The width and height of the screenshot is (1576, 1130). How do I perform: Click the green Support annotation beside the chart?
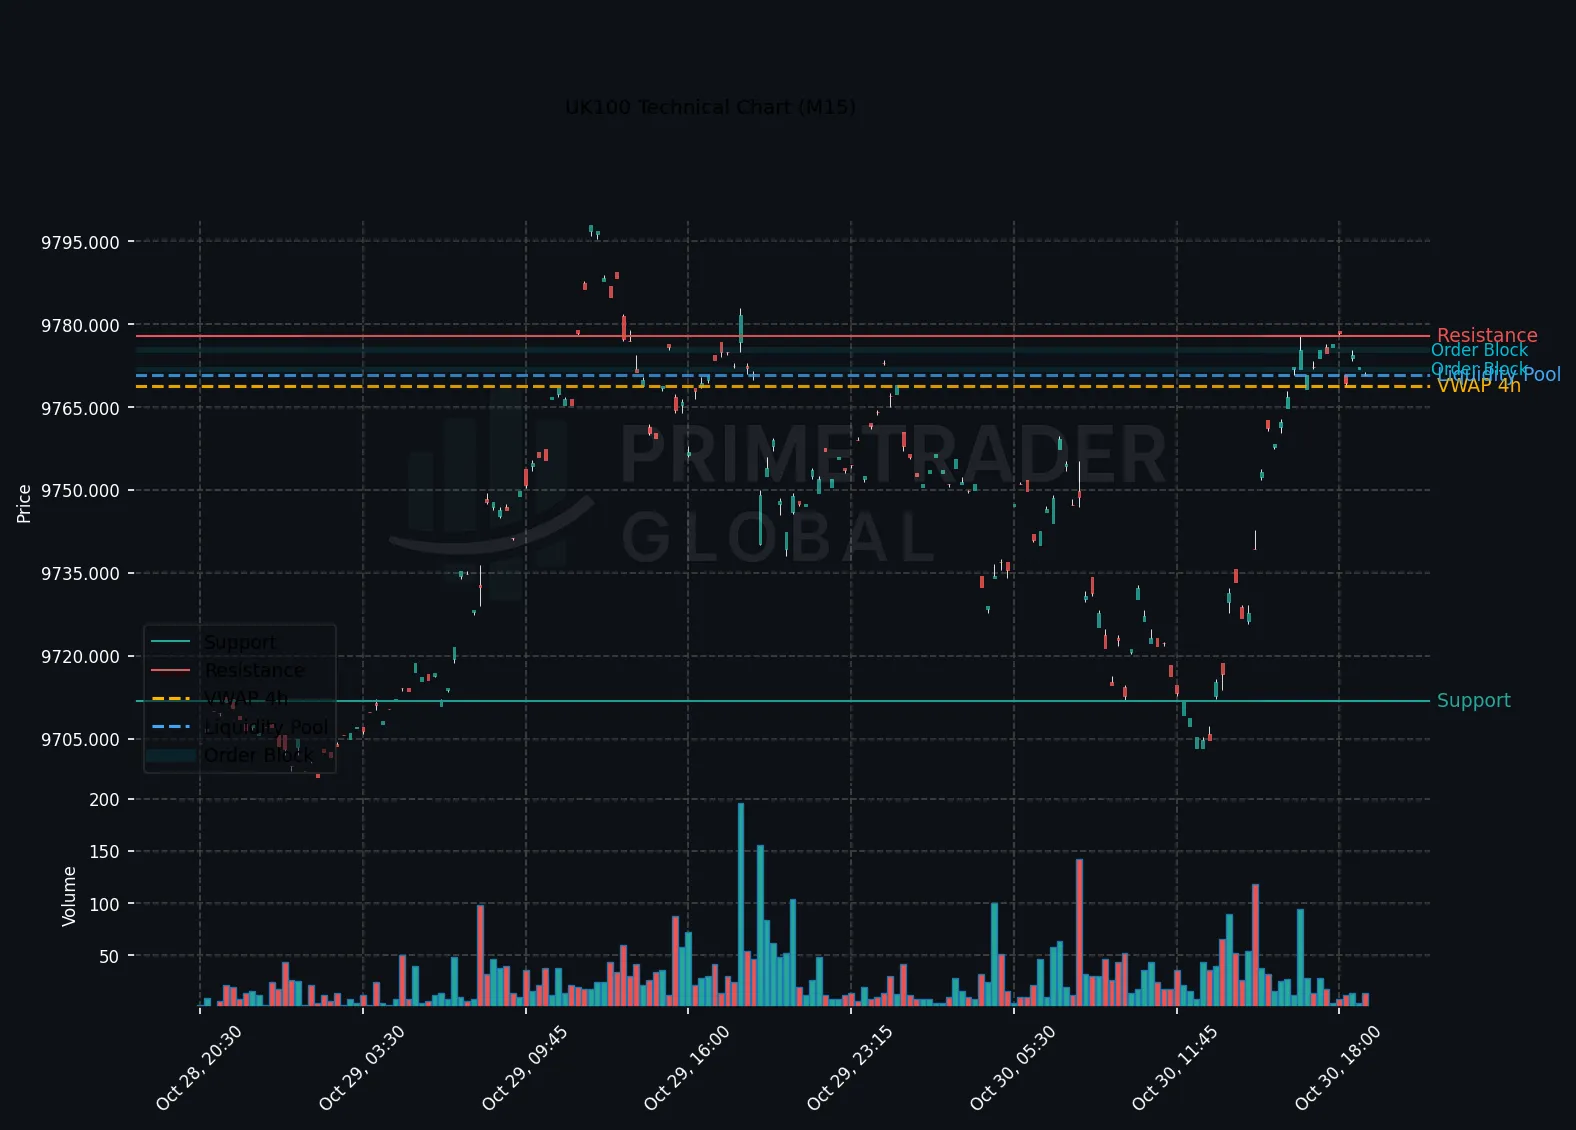(x=1473, y=701)
